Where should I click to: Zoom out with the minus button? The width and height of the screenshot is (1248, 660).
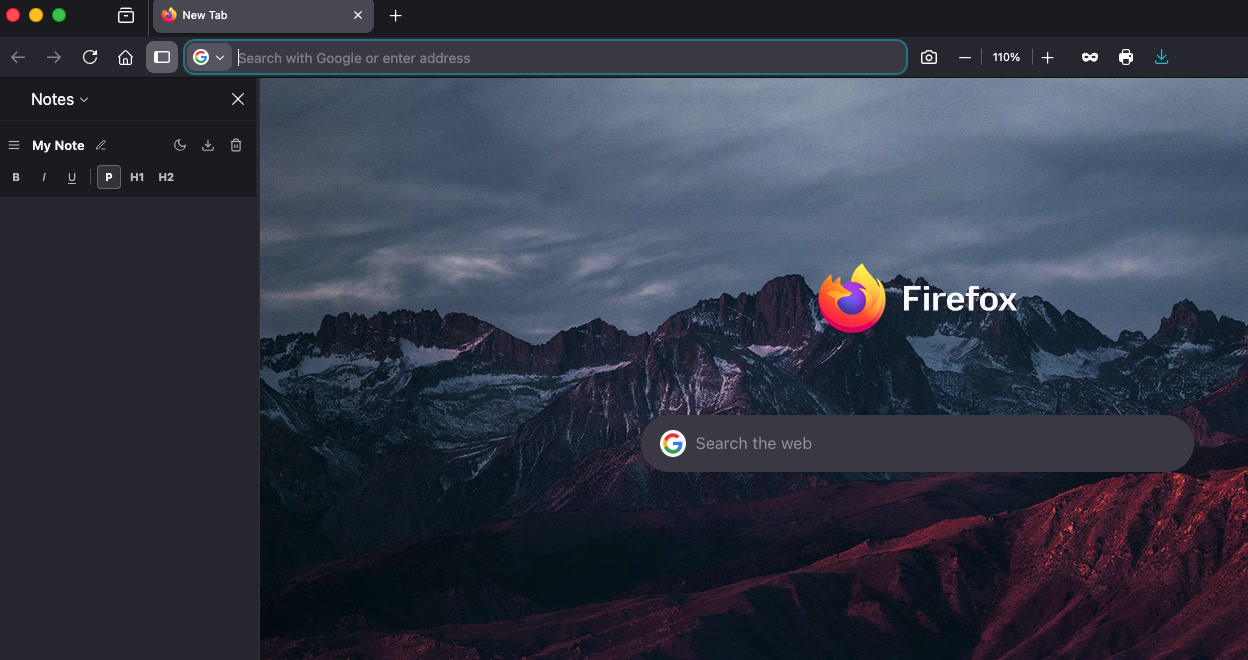click(965, 57)
